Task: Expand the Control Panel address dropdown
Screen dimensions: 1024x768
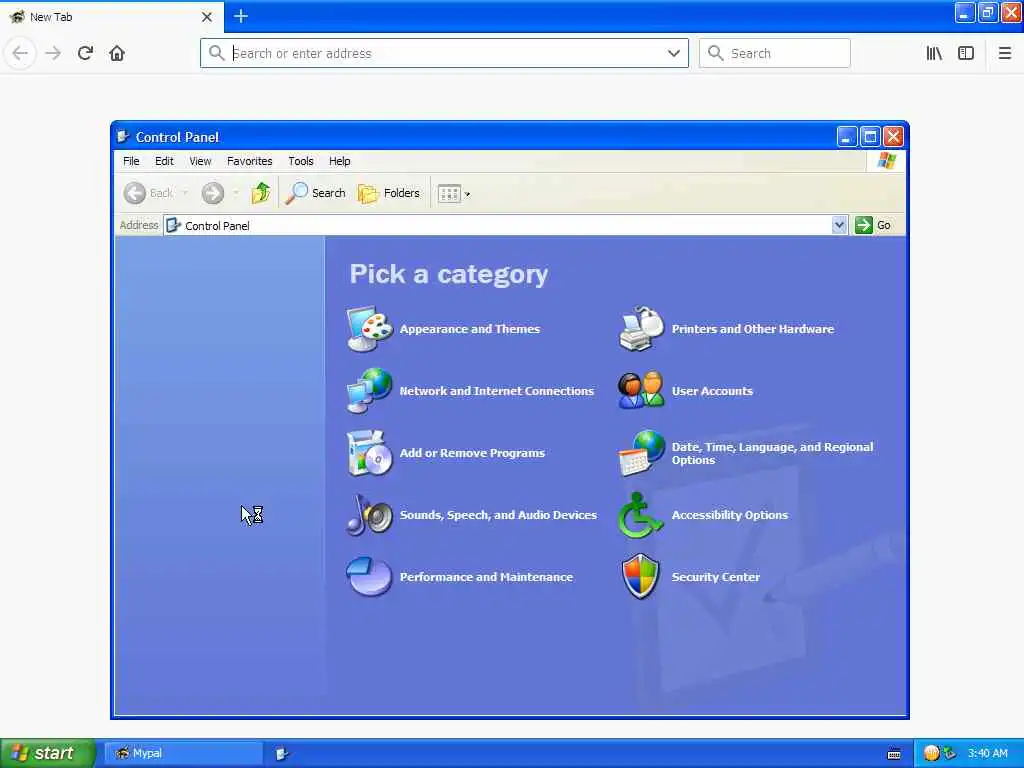Action: [x=839, y=225]
